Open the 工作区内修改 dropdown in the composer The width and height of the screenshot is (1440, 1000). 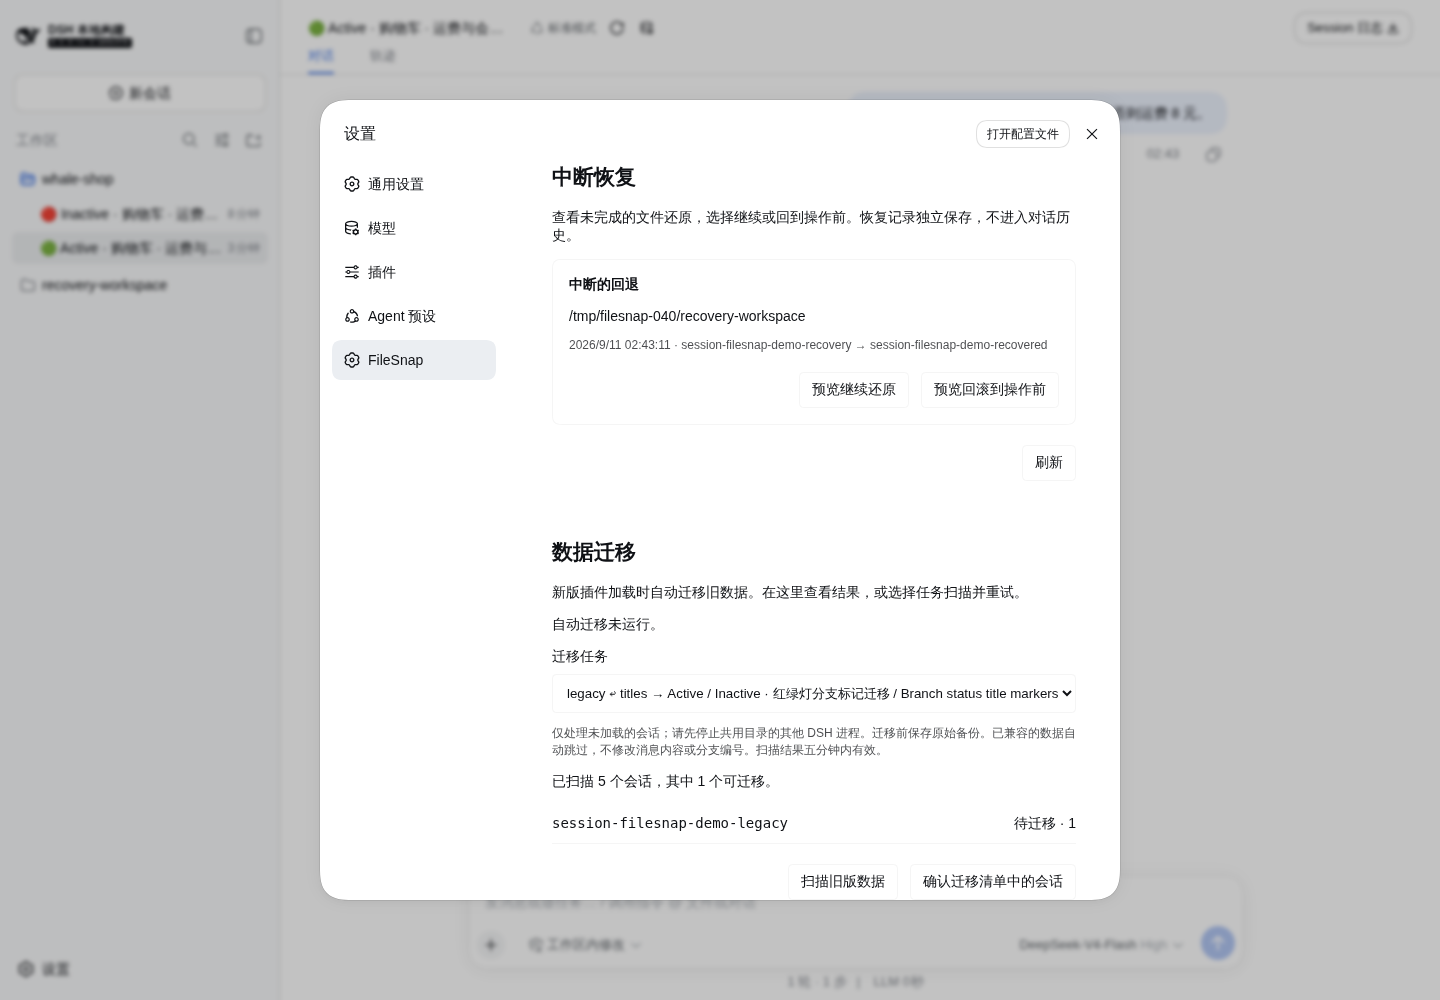[x=585, y=944]
